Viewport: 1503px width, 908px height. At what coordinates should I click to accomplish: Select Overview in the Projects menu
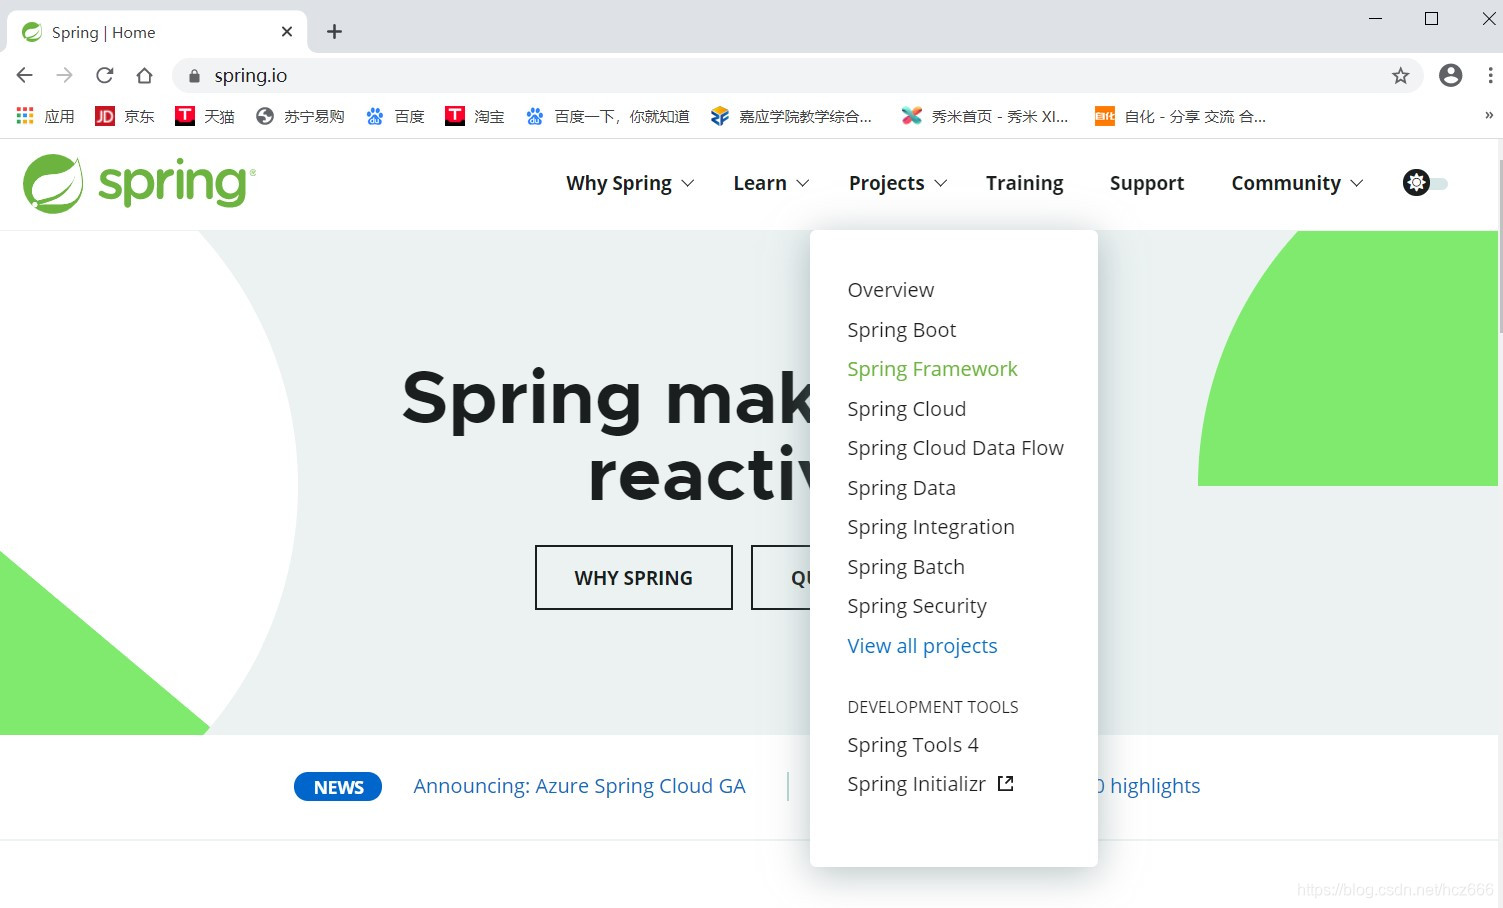tap(890, 290)
